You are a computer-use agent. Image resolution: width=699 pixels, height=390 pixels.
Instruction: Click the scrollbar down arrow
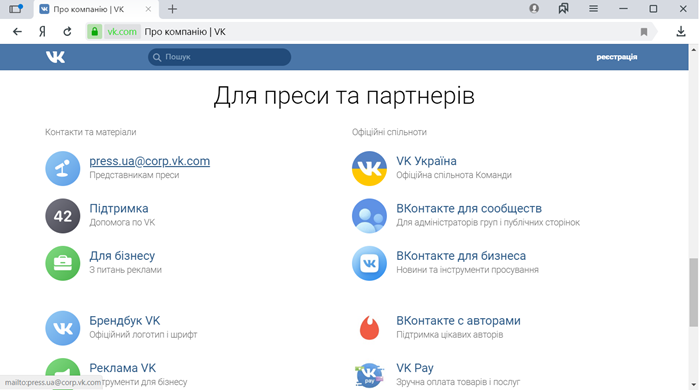tap(694, 385)
